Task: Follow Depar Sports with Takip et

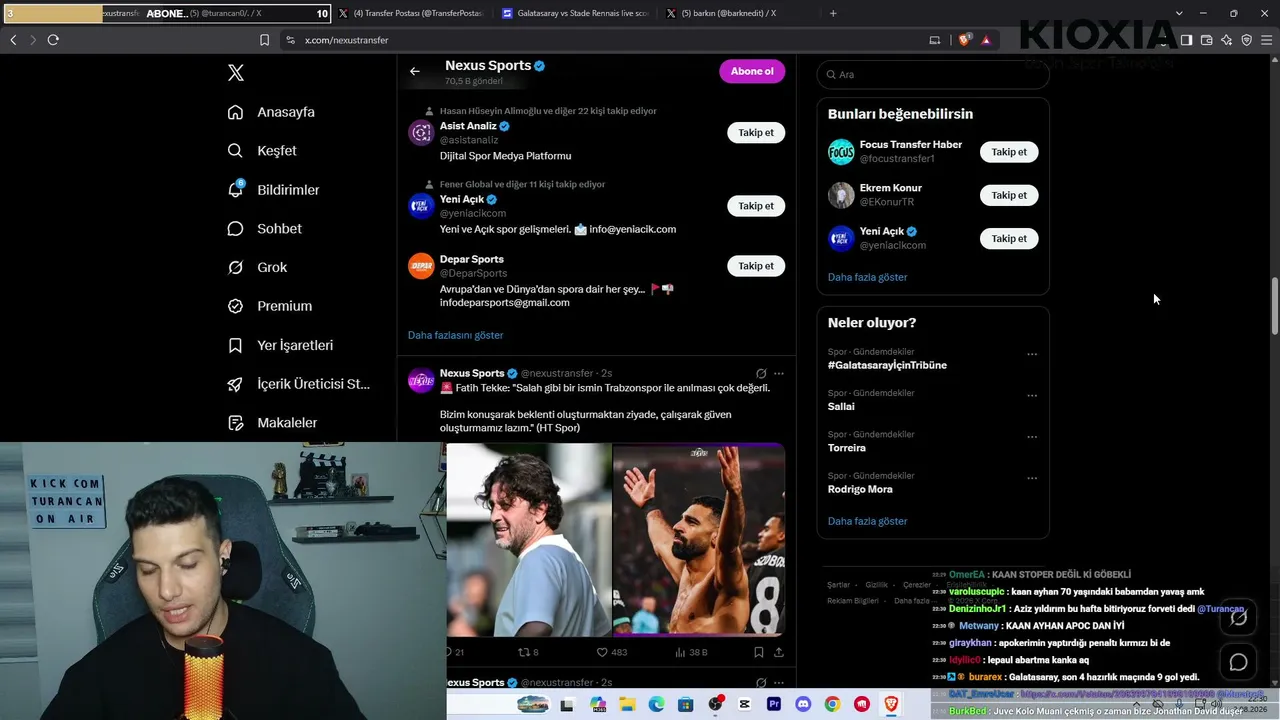Action: point(756,266)
